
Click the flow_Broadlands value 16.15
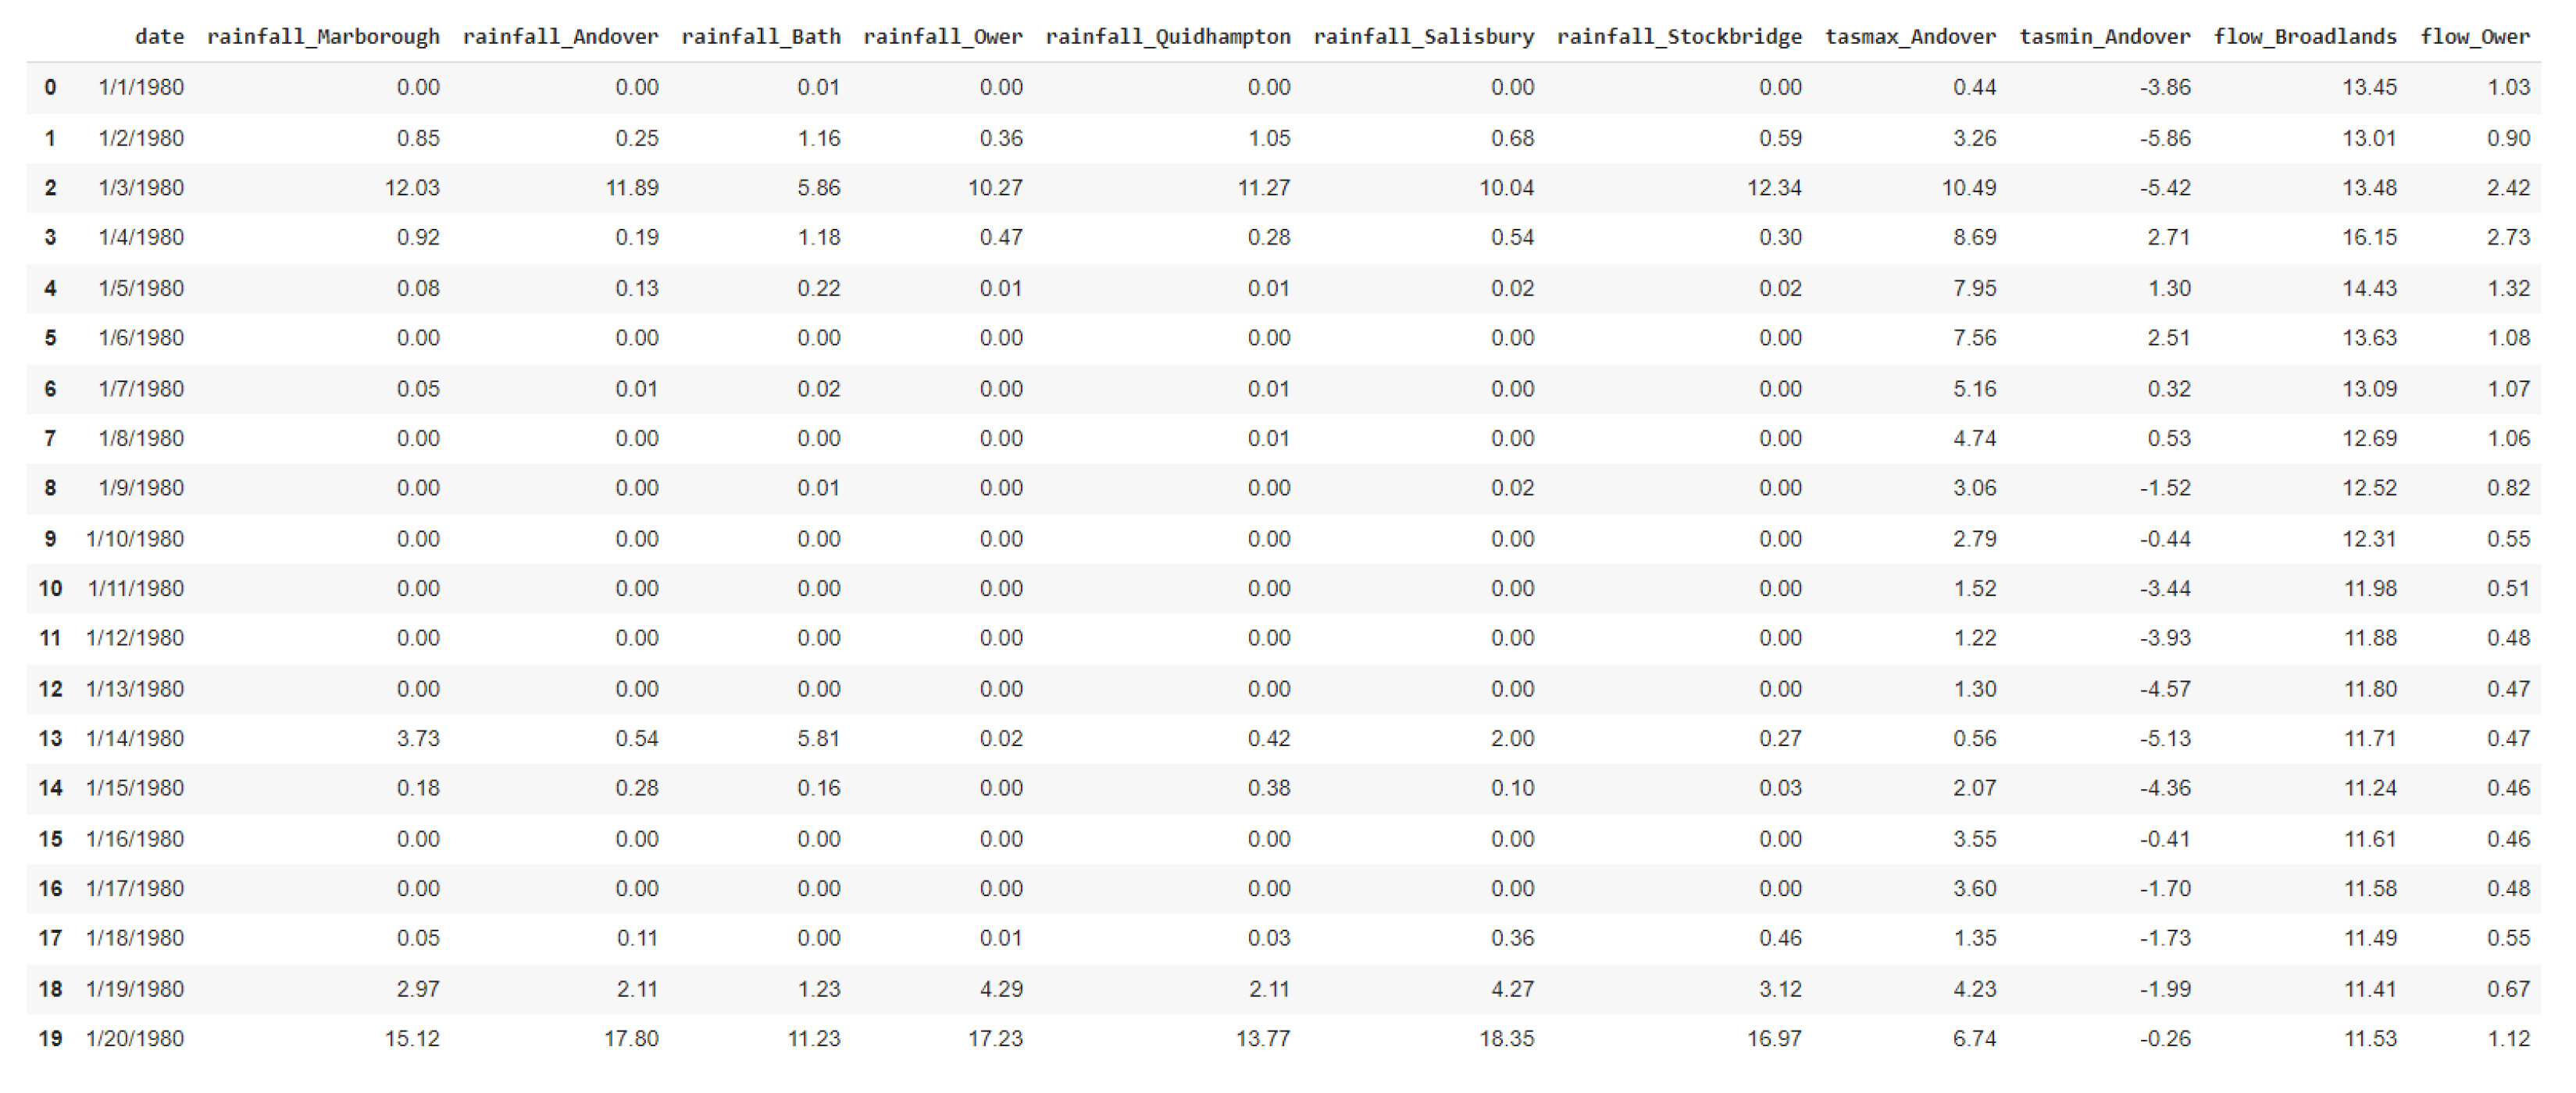[x=2369, y=238]
